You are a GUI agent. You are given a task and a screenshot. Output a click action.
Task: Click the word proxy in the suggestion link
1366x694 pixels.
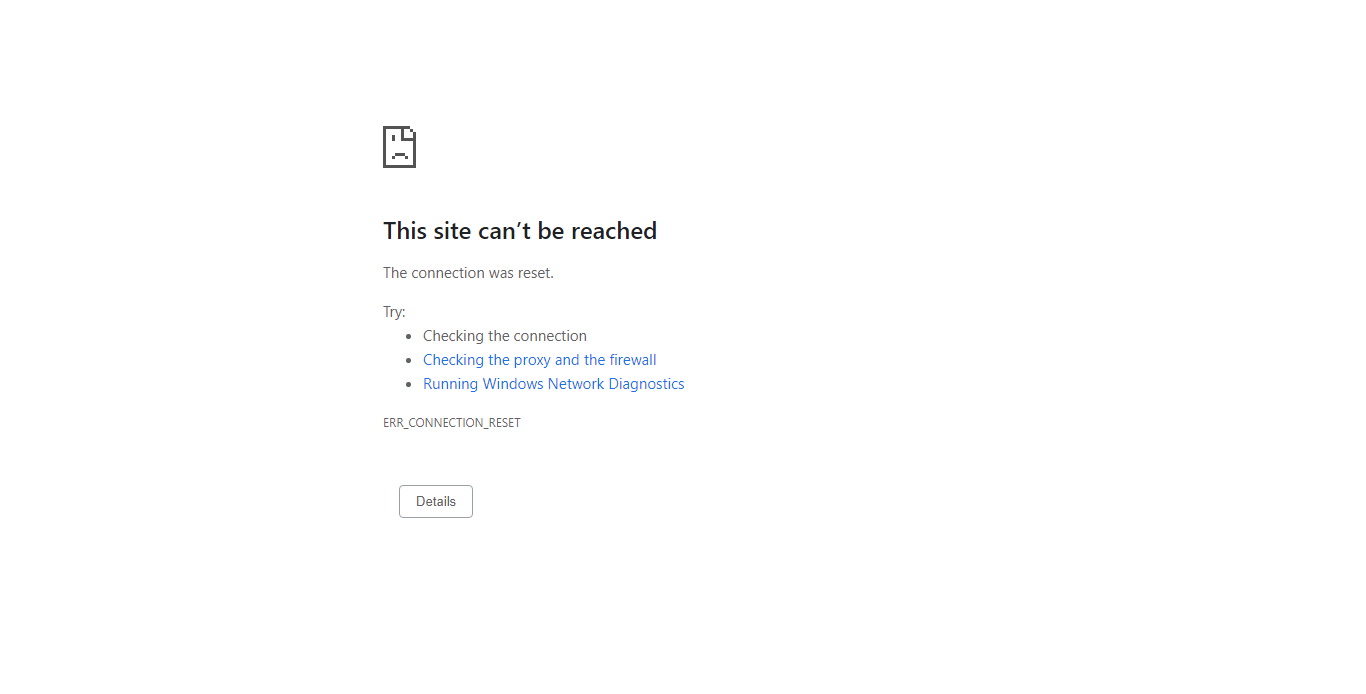coord(533,360)
